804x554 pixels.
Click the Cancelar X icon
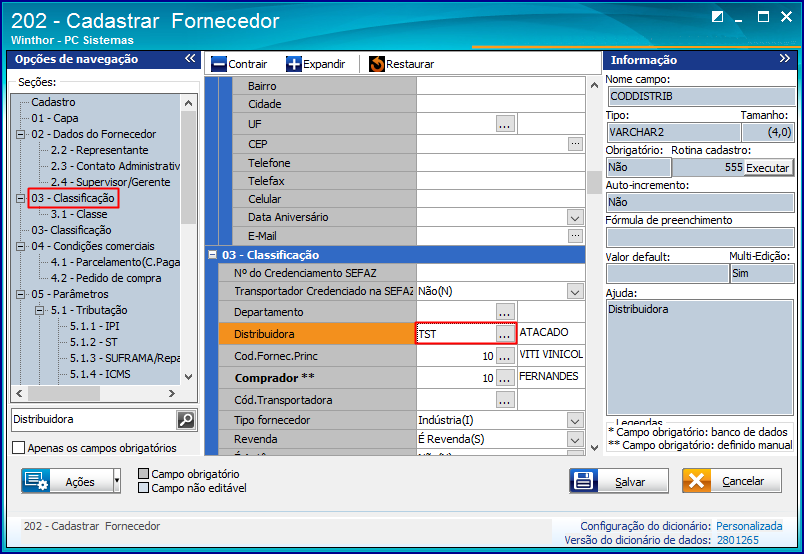pyautogui.click(x=696, y=481)
